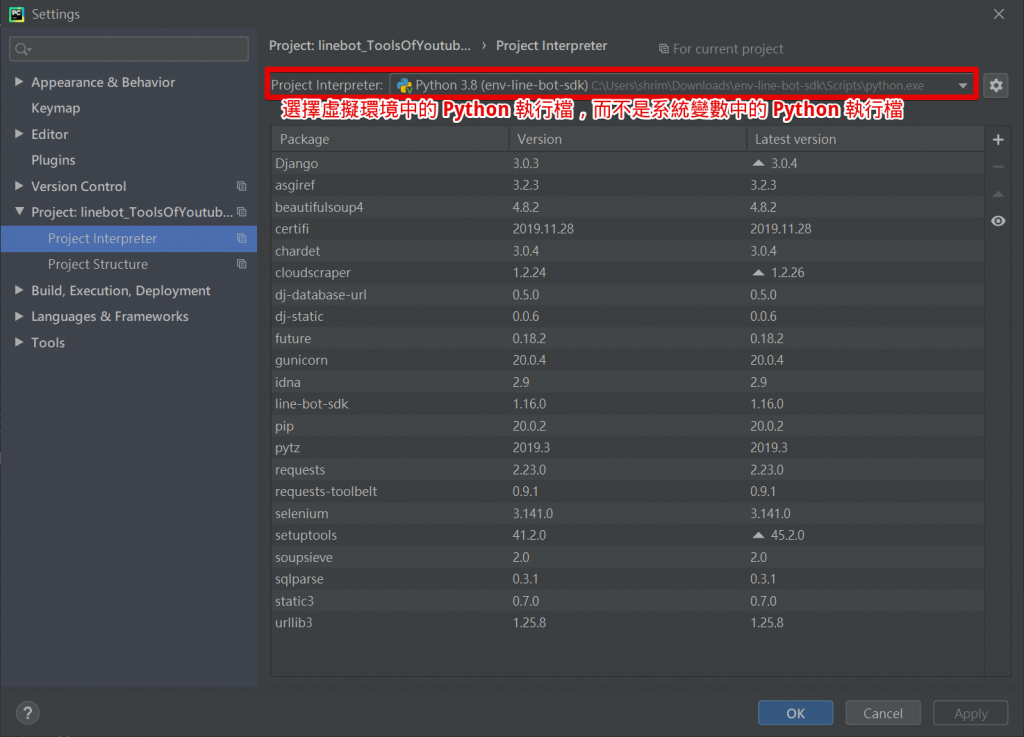Select the pip package row

pyautogui.click(x=628, y=426)
